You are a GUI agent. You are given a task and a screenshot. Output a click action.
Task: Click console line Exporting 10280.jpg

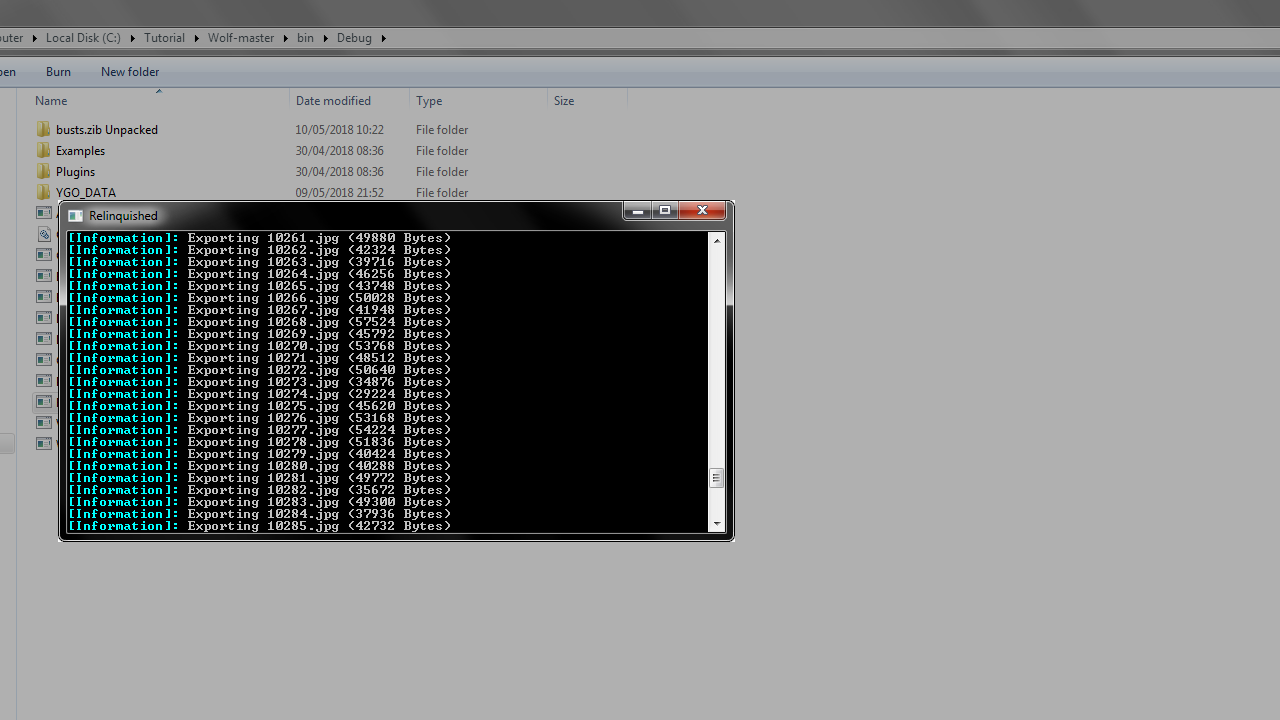coord(260,466)
